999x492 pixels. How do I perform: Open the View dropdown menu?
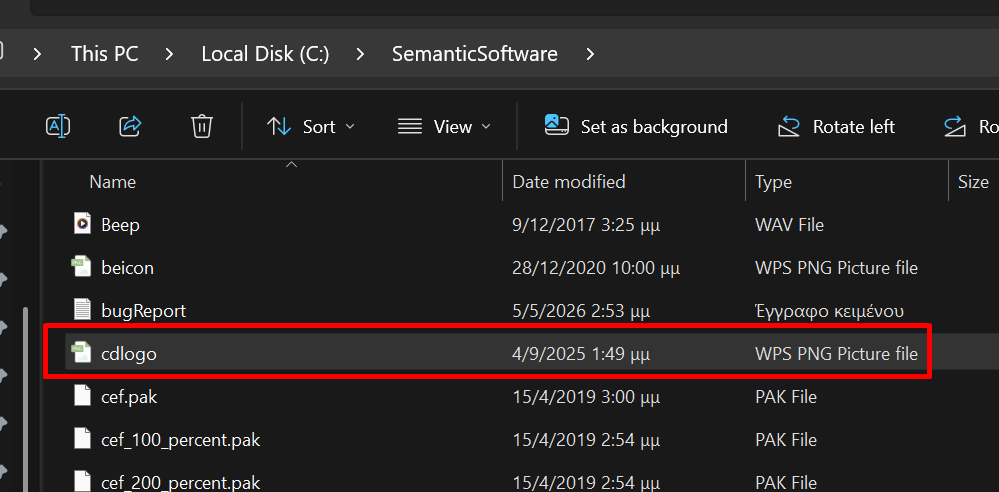444,127
